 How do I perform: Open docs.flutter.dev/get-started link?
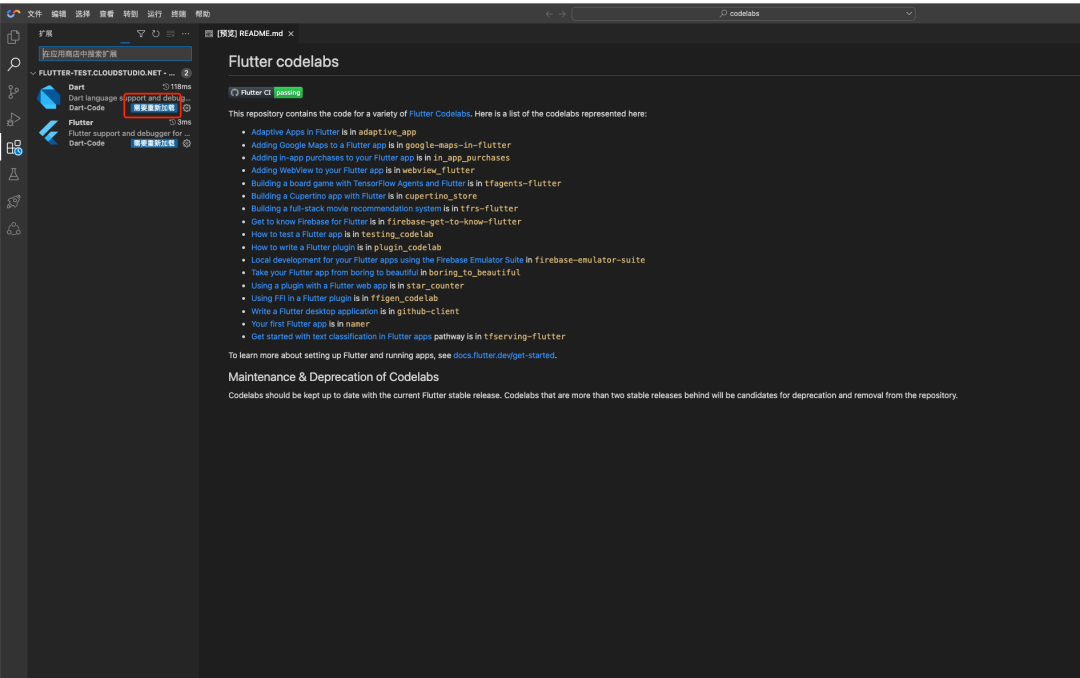point(503,356)
